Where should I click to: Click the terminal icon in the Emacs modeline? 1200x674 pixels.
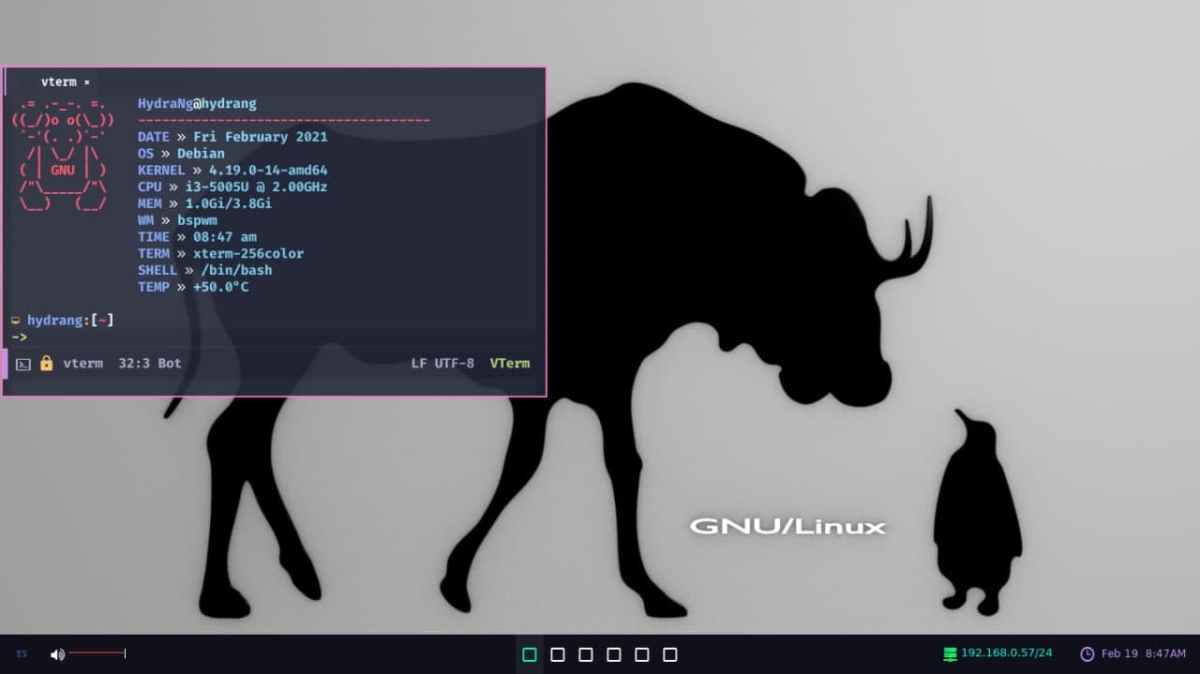point(22,363)
